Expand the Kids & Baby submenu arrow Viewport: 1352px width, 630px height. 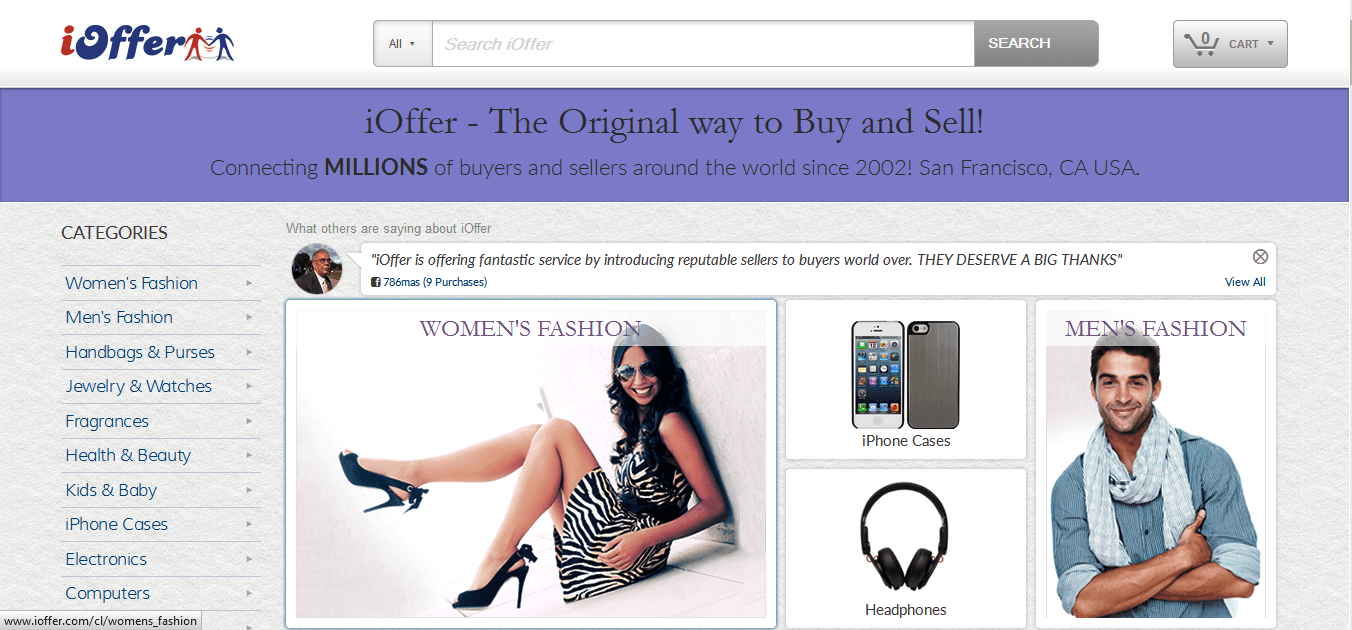click(249, 490)
